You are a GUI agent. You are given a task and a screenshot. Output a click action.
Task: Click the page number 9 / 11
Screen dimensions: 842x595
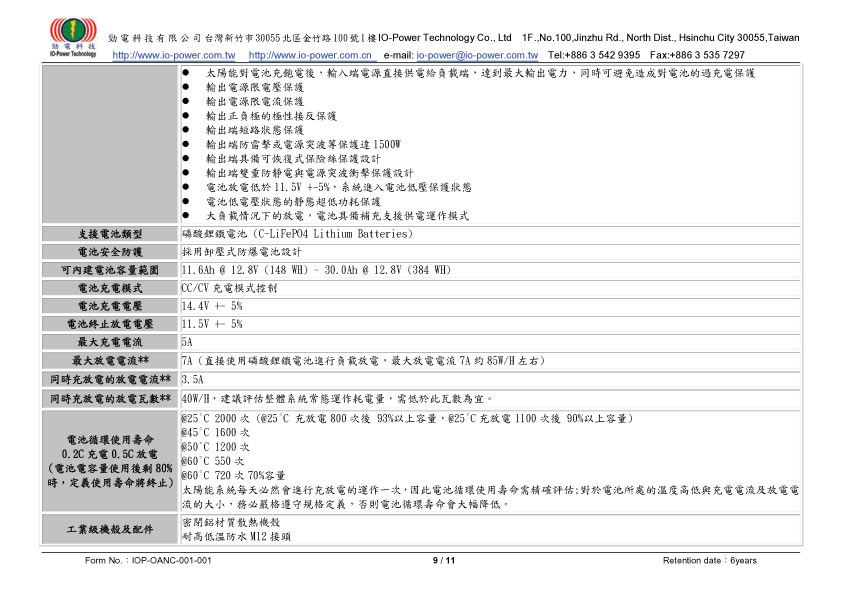click(443, 560)
